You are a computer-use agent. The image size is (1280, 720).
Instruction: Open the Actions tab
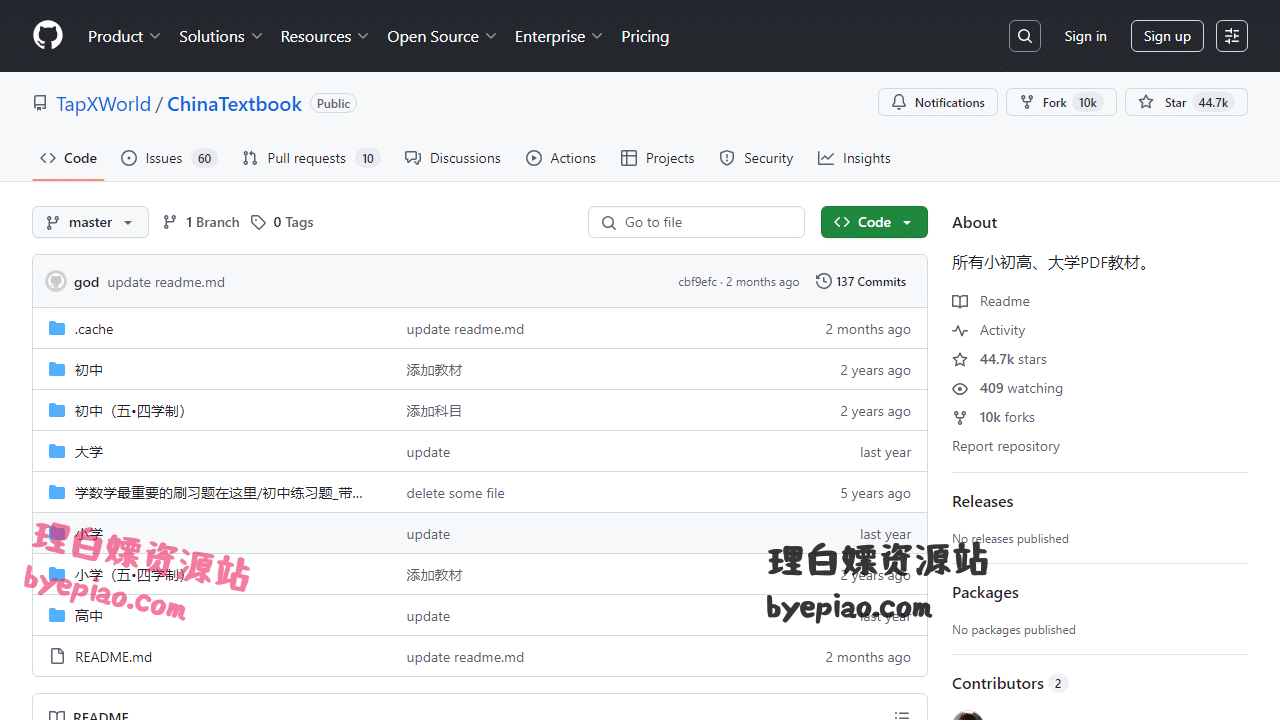(561, 158)
